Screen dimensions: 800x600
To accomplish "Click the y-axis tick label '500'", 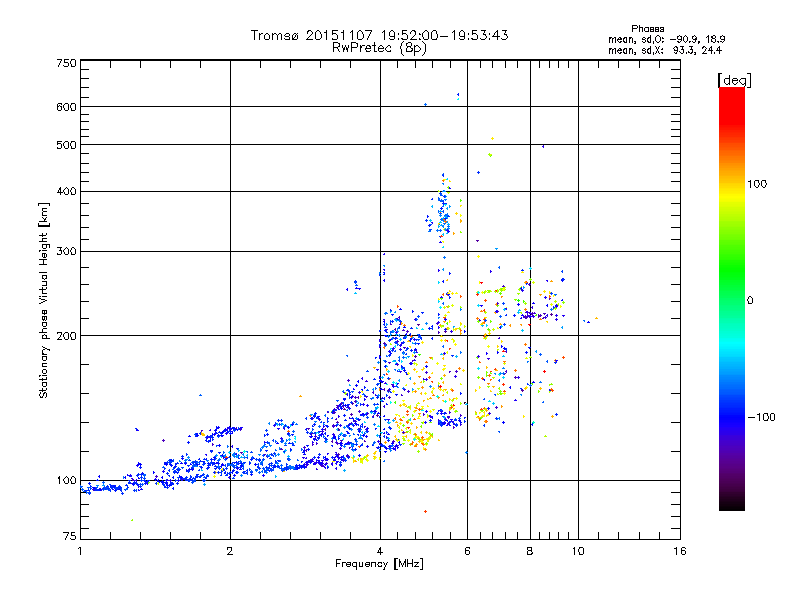I will pyautogui.click(x=66, y=145).
